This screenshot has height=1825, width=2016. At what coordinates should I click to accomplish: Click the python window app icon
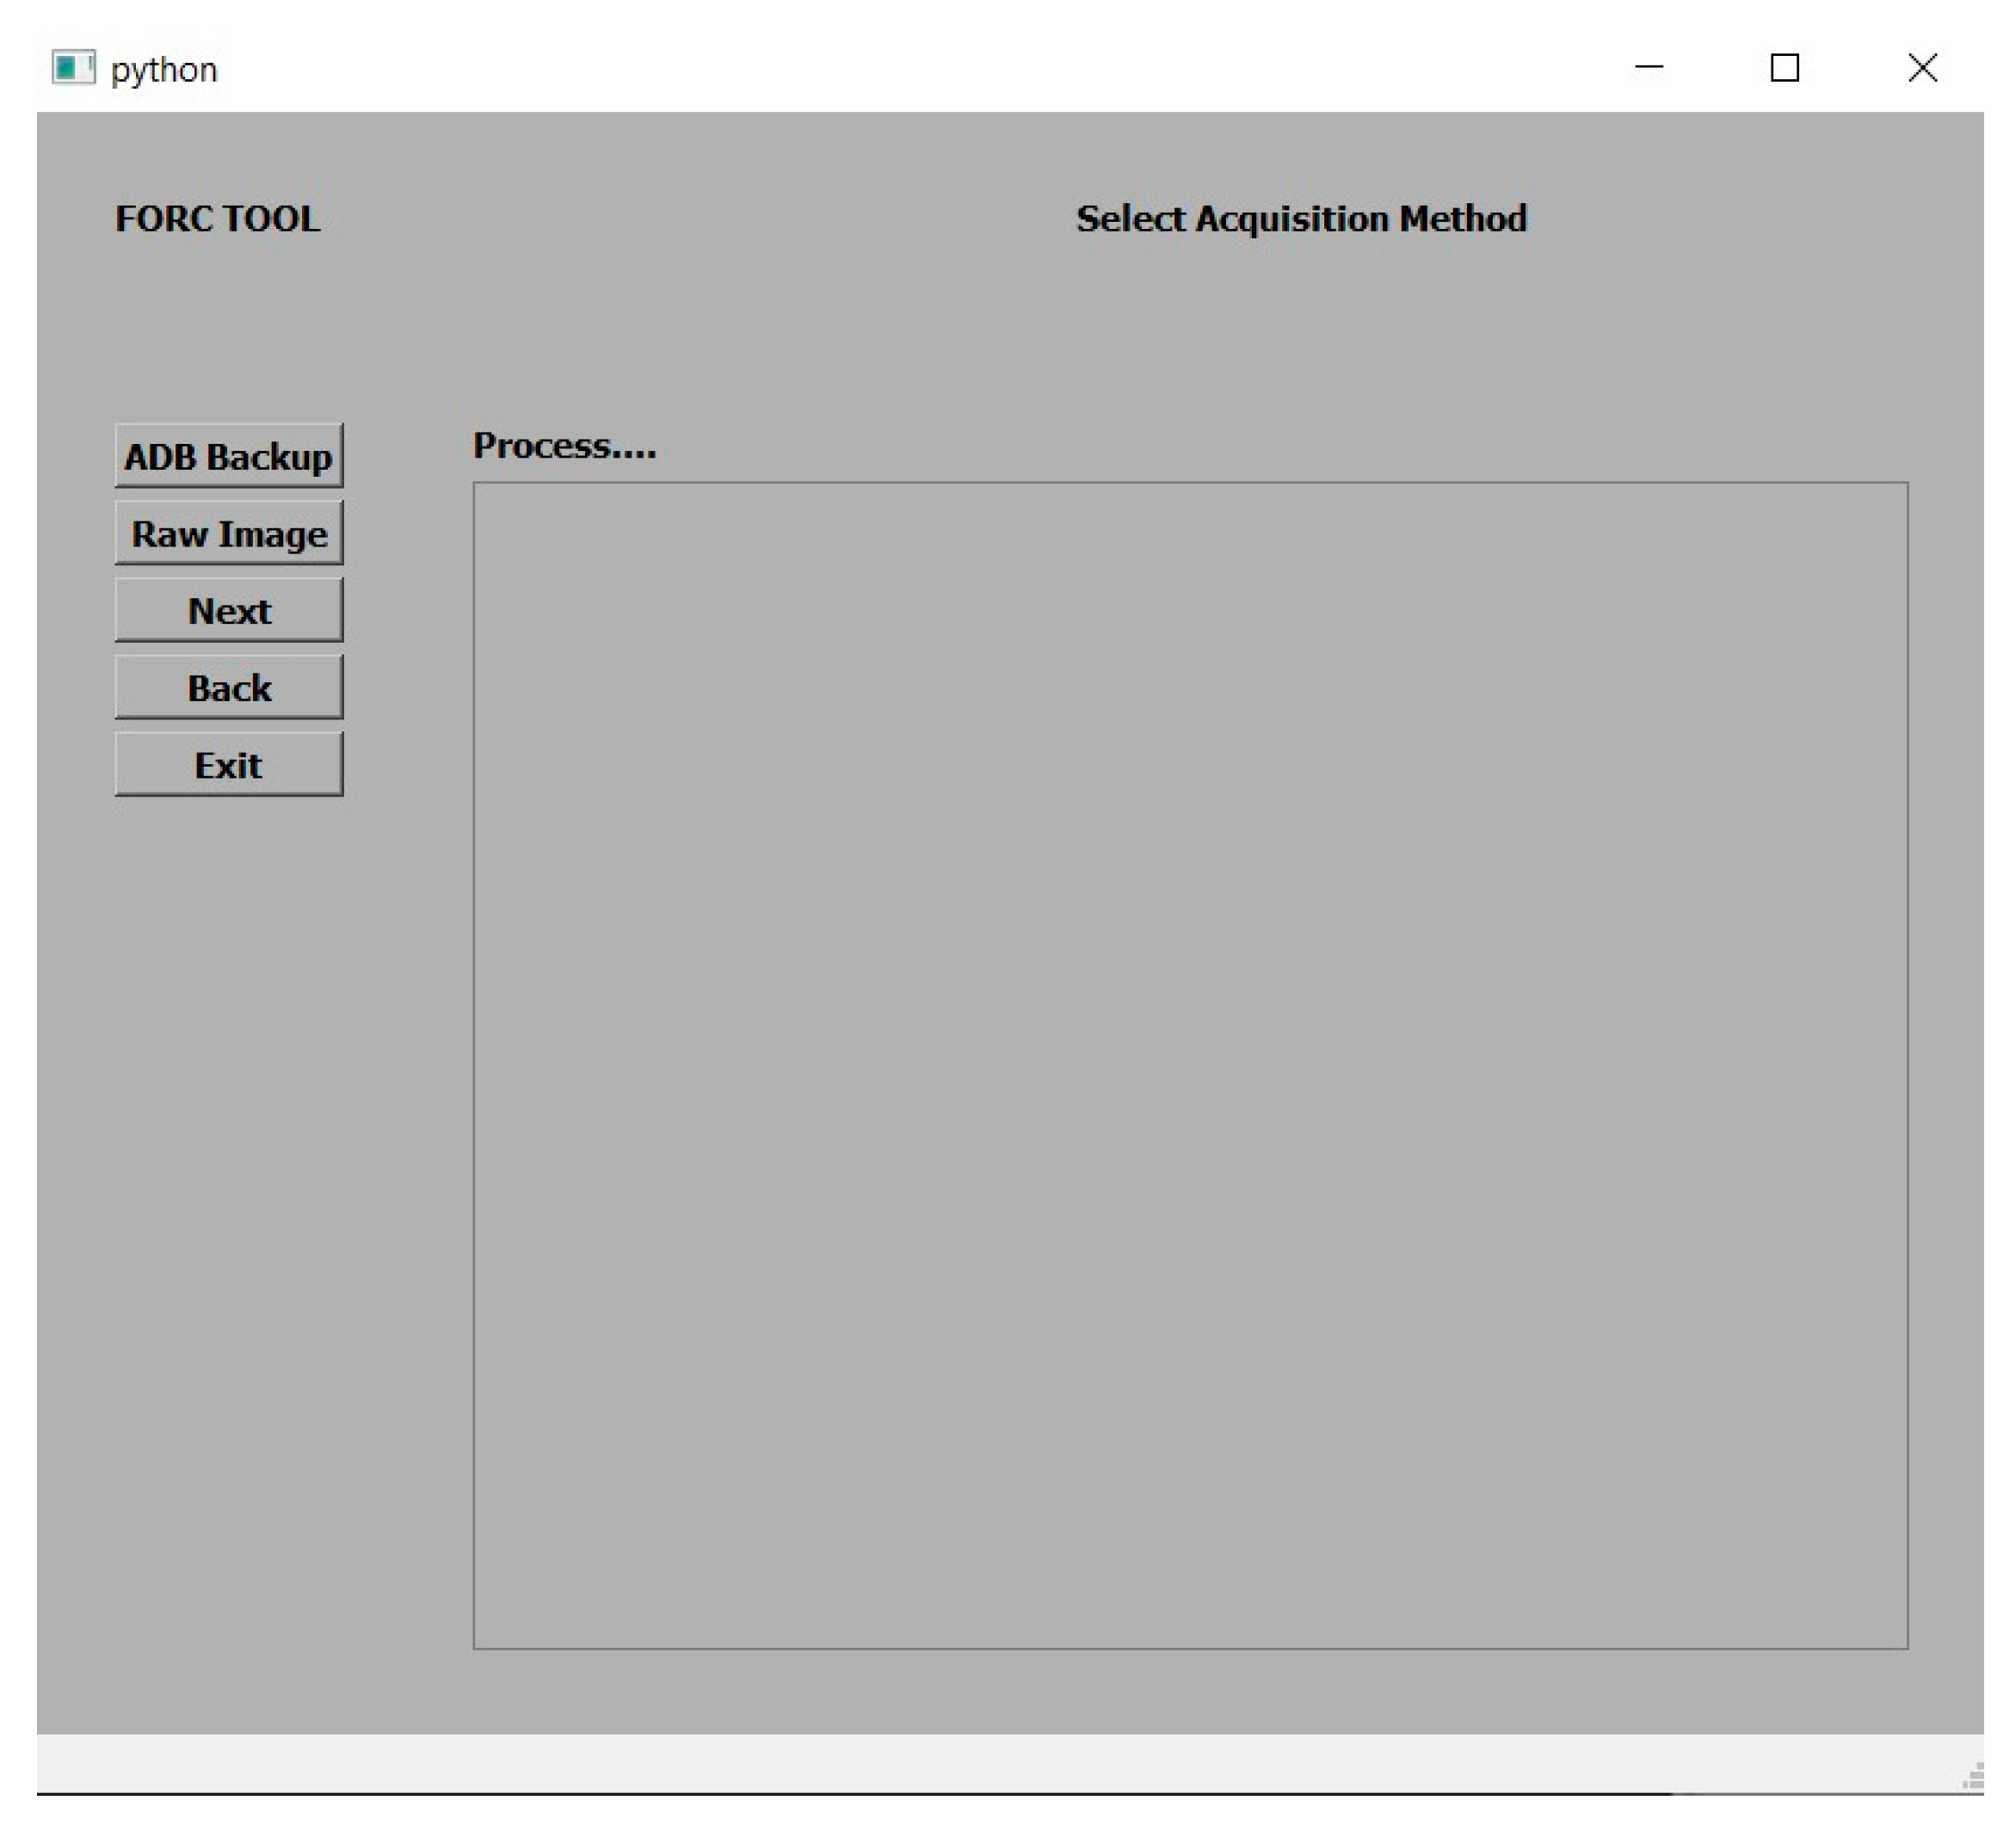point(73,68)
